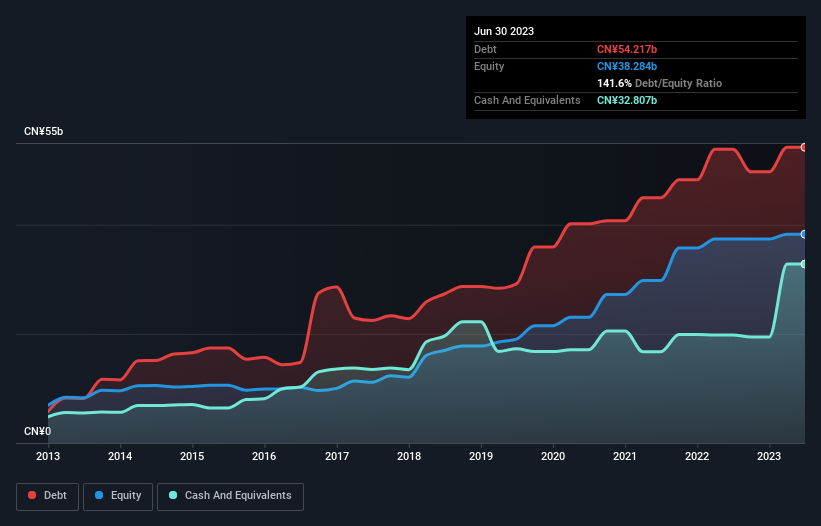Click the red Debt endpoint marker

tap(804, 148)
